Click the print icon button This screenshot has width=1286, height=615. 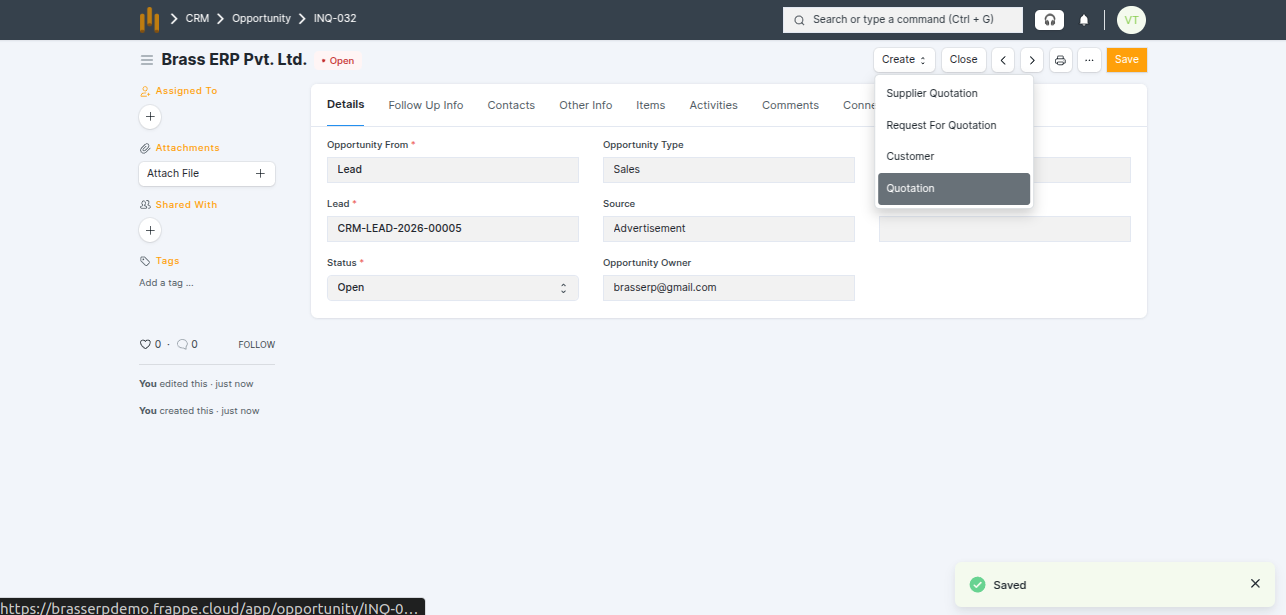tap(1060, 60)
